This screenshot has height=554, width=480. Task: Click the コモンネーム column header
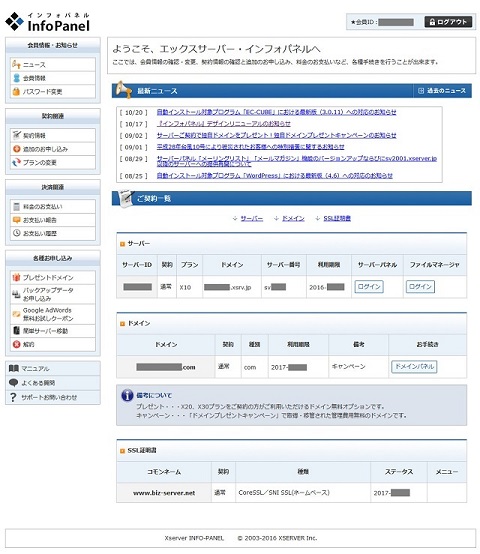(x=164, y=472)
